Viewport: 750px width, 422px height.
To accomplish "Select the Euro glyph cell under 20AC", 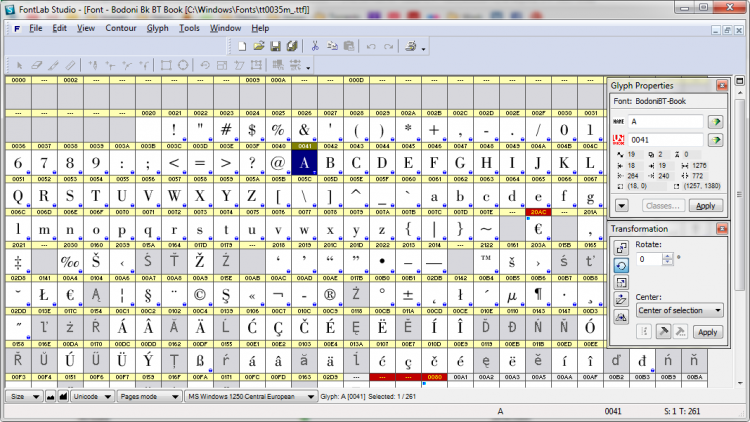I will (x=538, y=229).
